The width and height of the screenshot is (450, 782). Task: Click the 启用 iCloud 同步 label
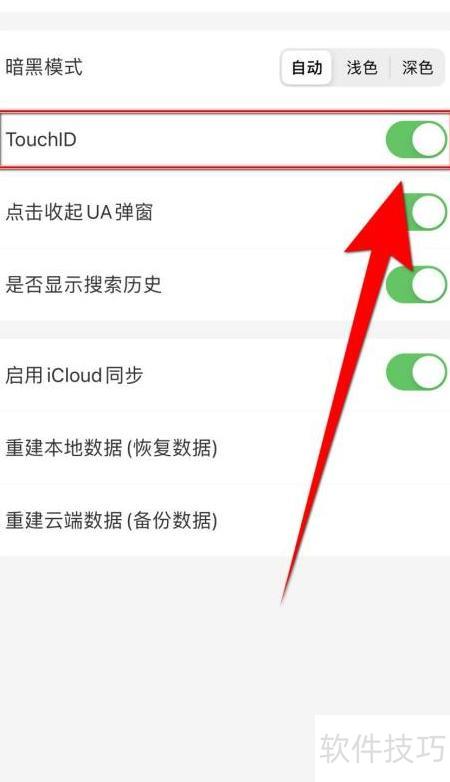[74, 375]
